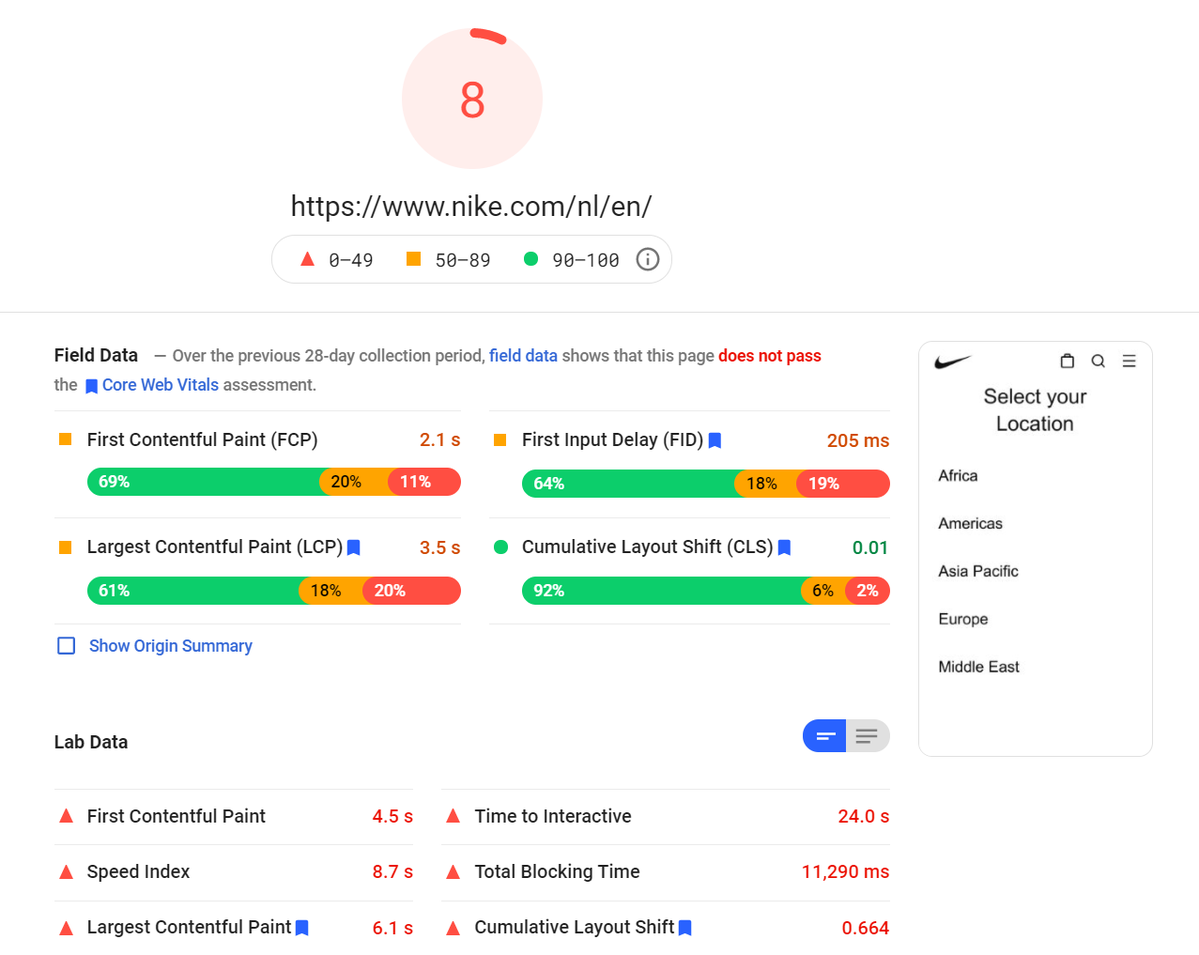This screenshot has width=1199, height=955.
Task: Click the orange square icon beside LCP
Action: pyautogui.click(x=66, y=547)
